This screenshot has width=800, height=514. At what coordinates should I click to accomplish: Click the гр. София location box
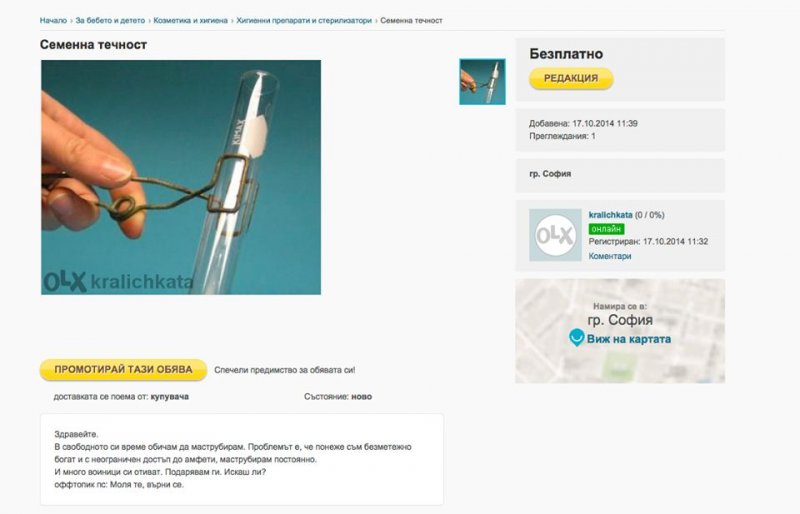click(620, 175)
